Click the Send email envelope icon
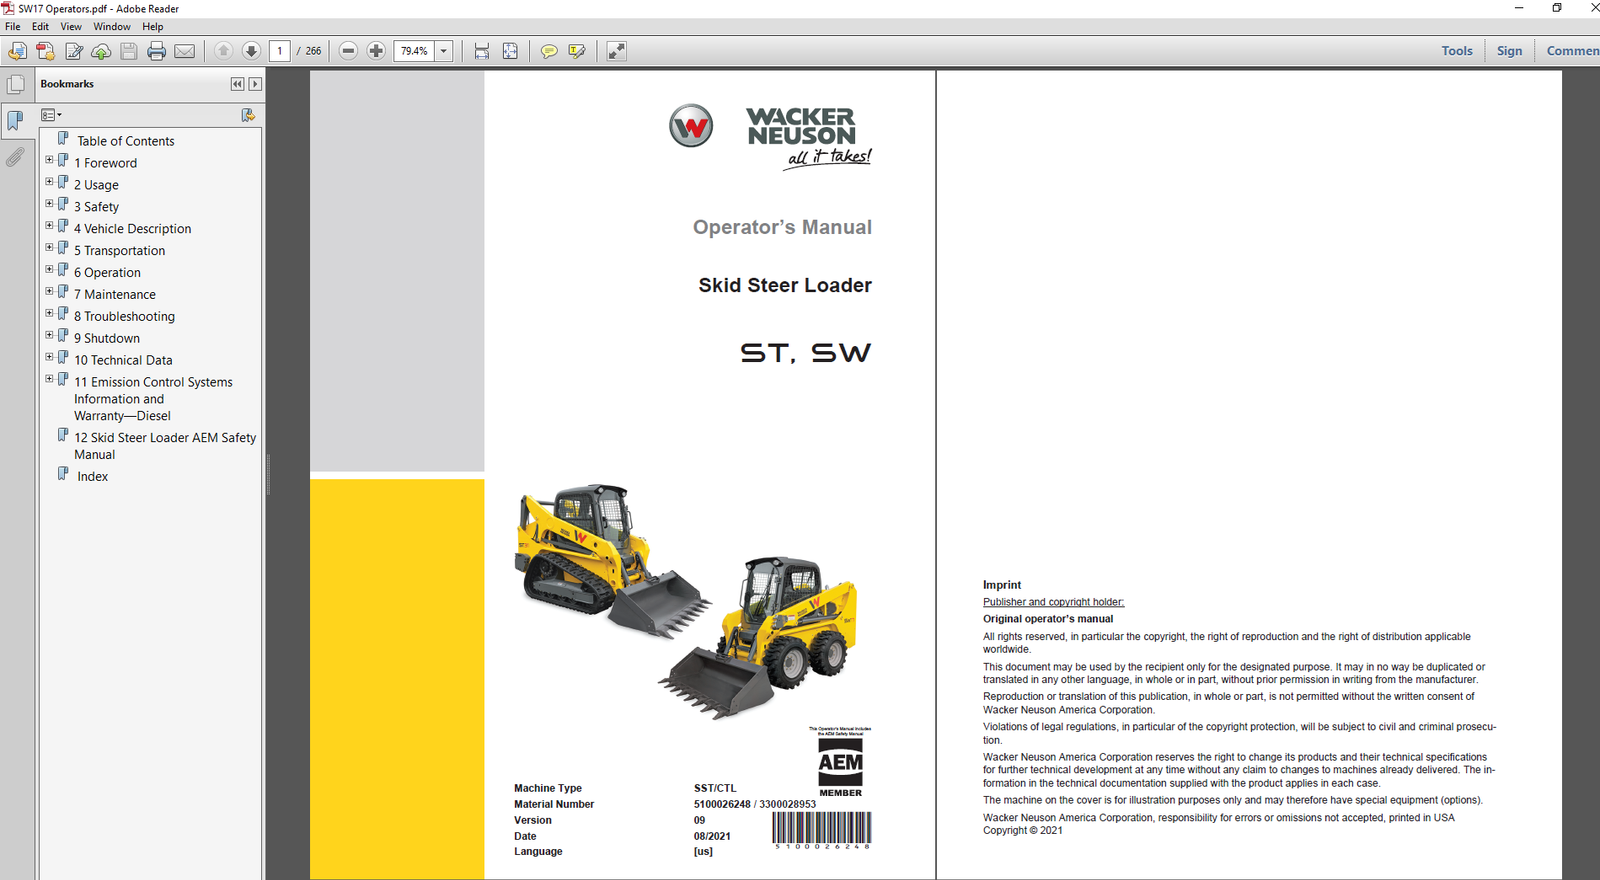This screenshot has height=880, width=1600. (185, 51)
